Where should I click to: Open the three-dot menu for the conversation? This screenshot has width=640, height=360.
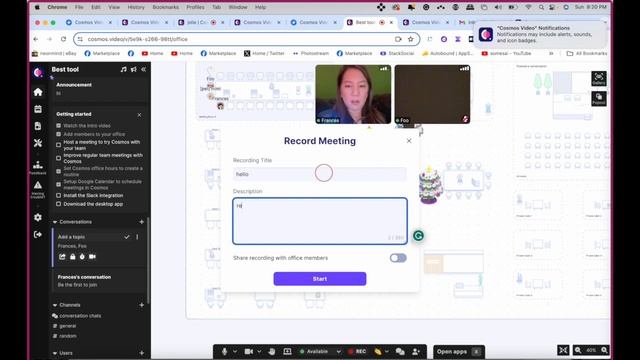137,237
